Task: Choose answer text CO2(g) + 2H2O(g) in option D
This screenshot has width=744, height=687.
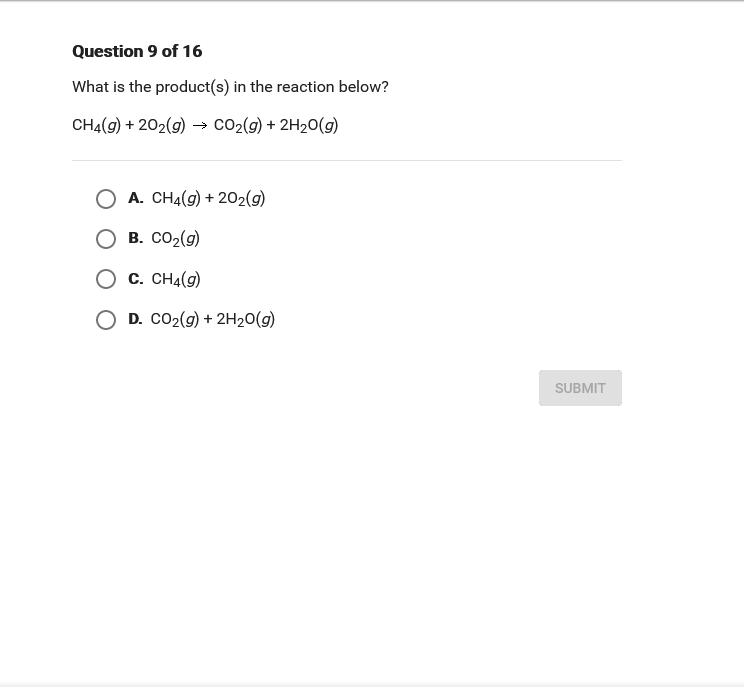Action: click(213, 320)
